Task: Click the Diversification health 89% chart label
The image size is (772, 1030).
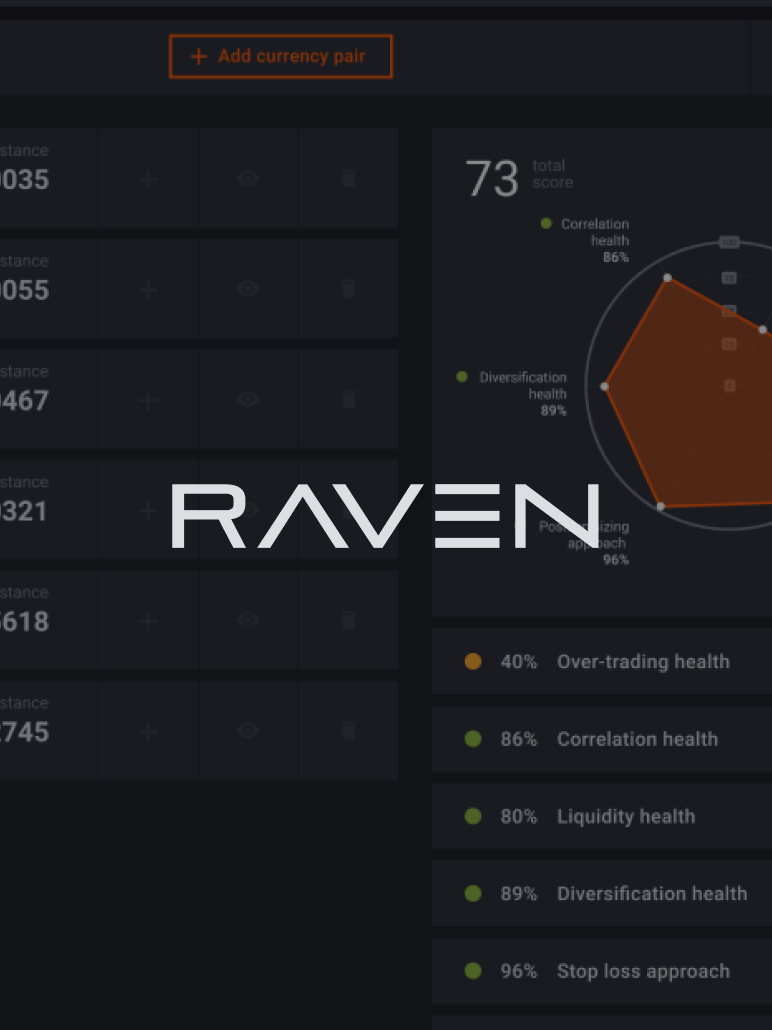Action: click(x=523, y=393)
